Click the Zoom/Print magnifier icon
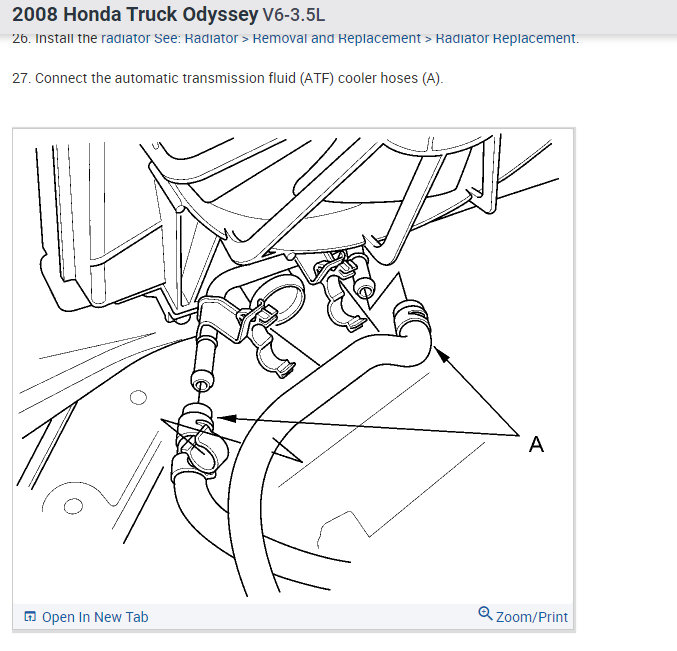This screenshot has height=651, width=677. (x=485, y=613)
